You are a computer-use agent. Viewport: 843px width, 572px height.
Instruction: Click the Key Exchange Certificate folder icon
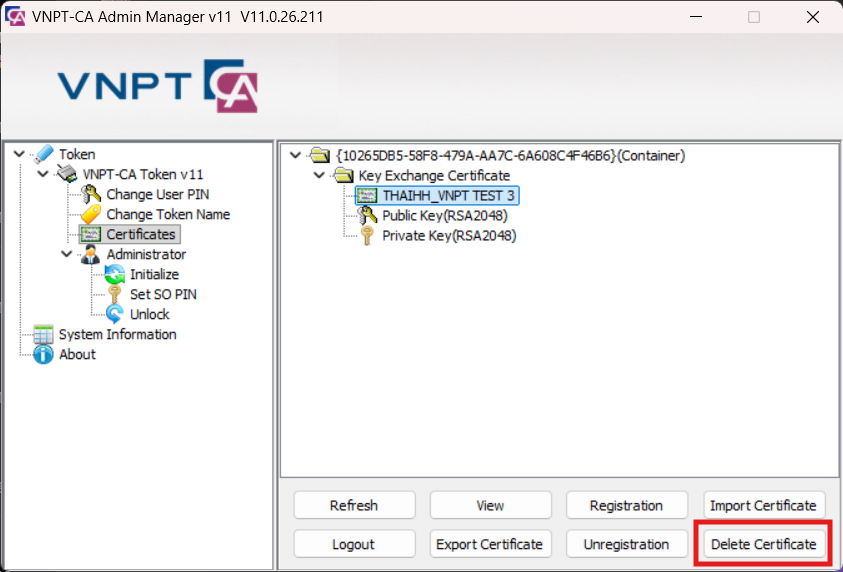coord(343,175)
